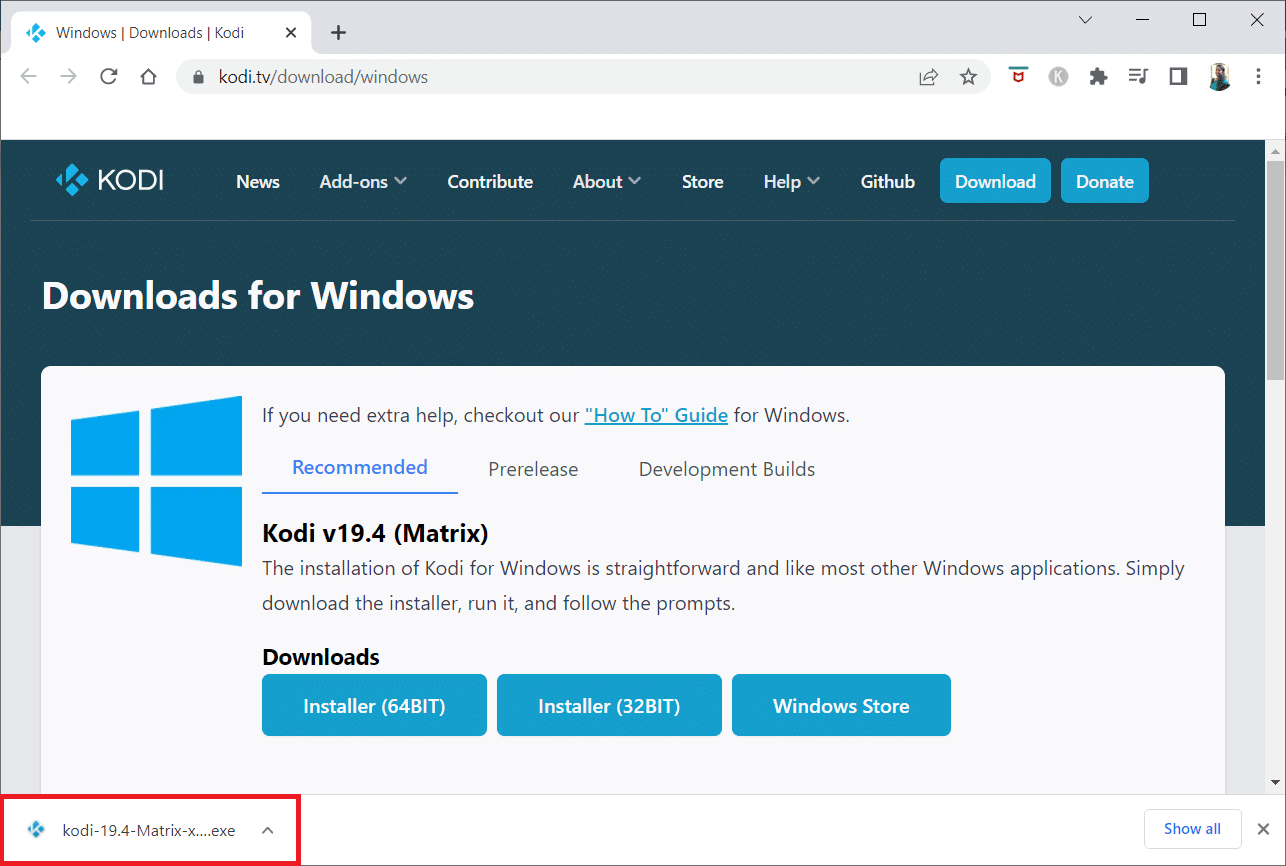Image resolution: width=1286 pixels, height=866 pixels.
Task: Bookmark this page with the star icon
Action: pos(968,77)
